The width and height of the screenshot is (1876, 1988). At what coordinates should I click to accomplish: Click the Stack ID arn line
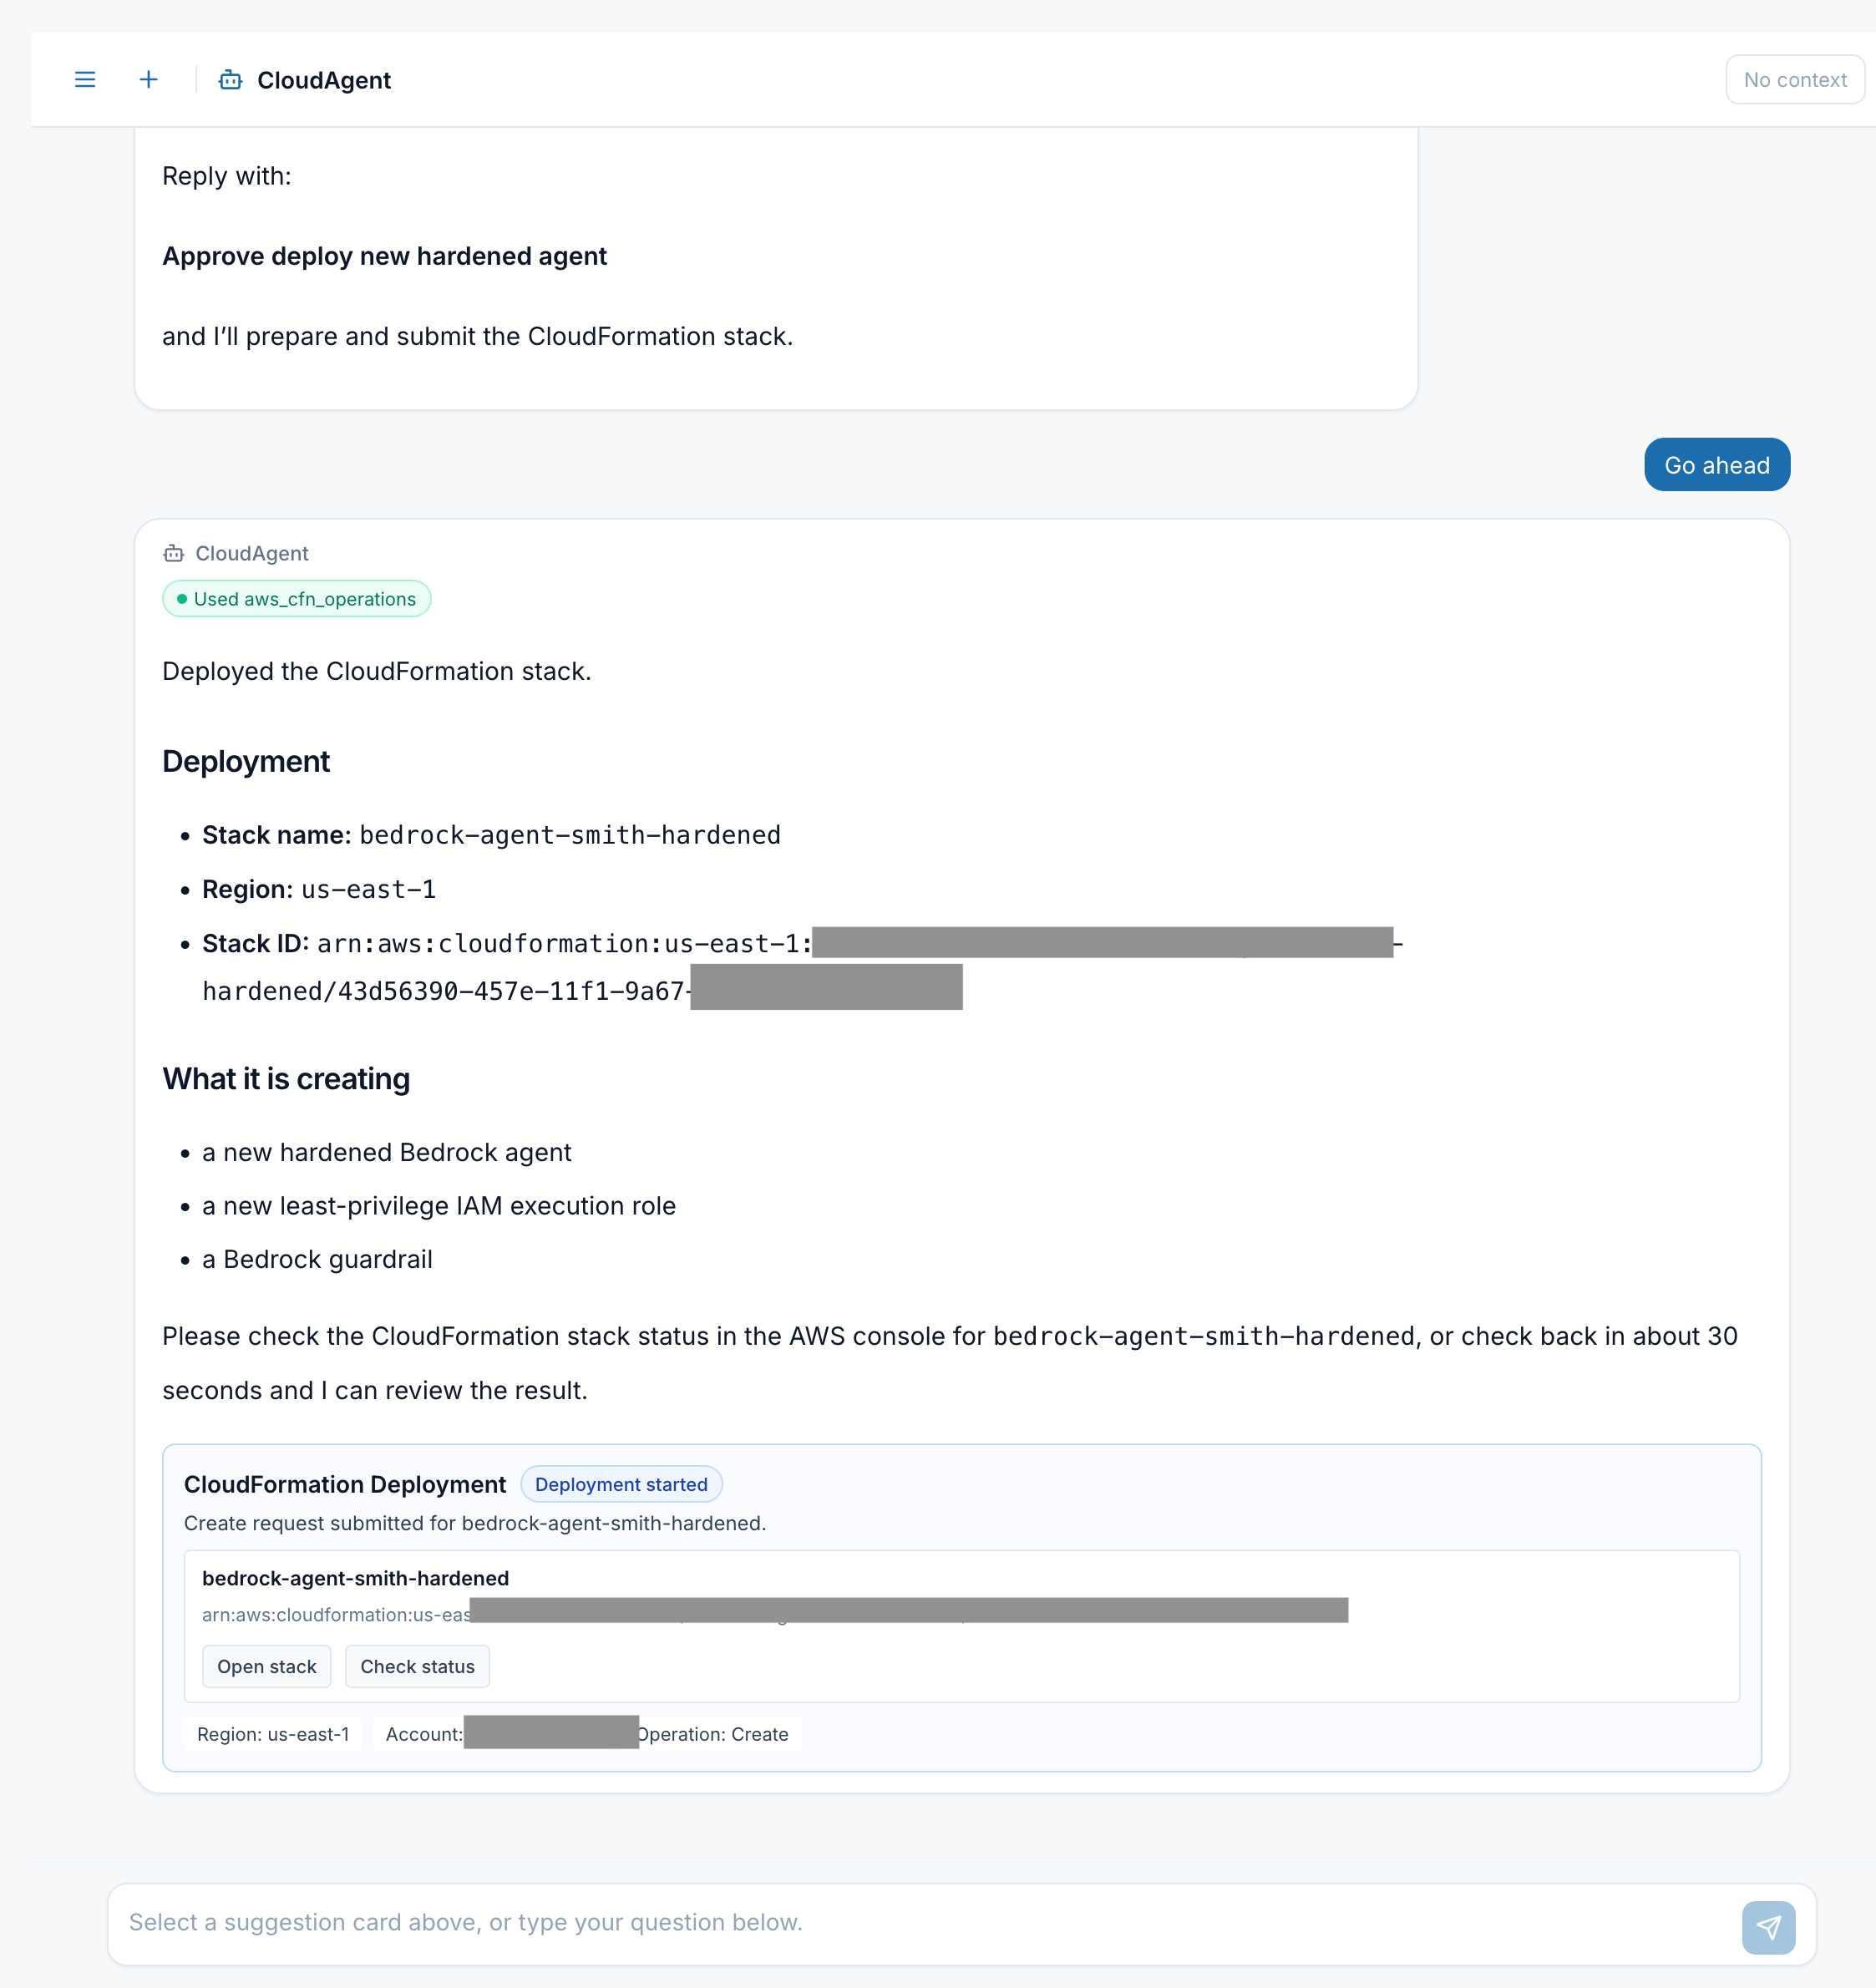[802, 967]
